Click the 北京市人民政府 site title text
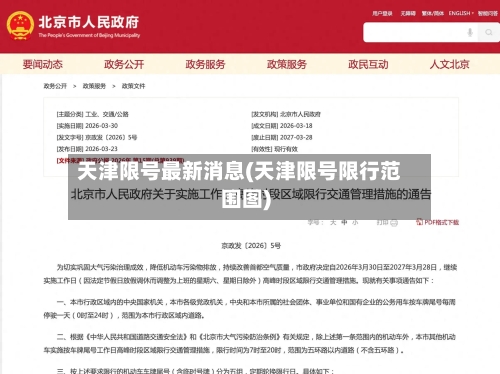500x374 pixels. tap(89, 22)
